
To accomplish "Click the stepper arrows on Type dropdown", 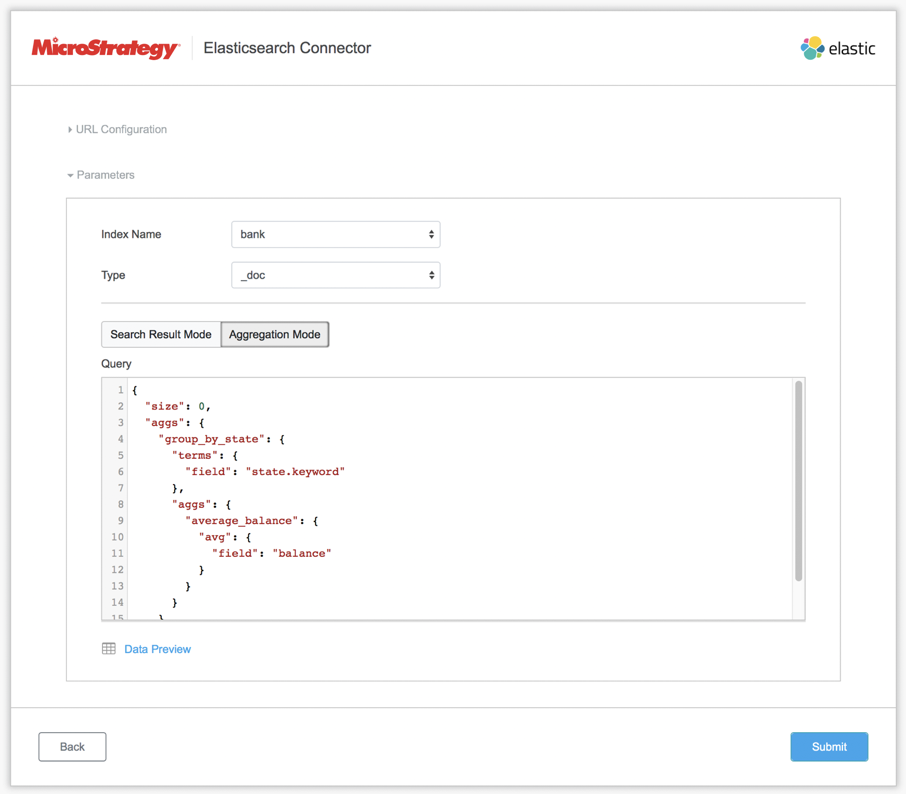I will pos(431,275).
